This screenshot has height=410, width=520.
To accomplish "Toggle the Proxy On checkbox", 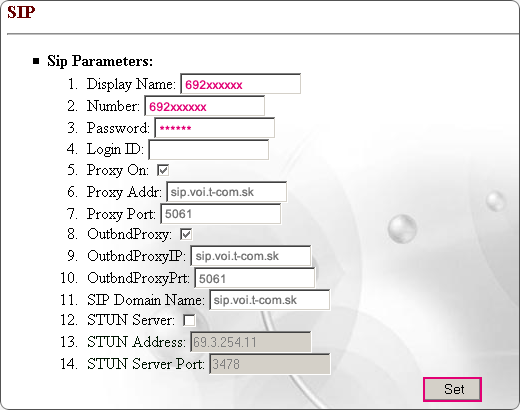I will point(163,170).
